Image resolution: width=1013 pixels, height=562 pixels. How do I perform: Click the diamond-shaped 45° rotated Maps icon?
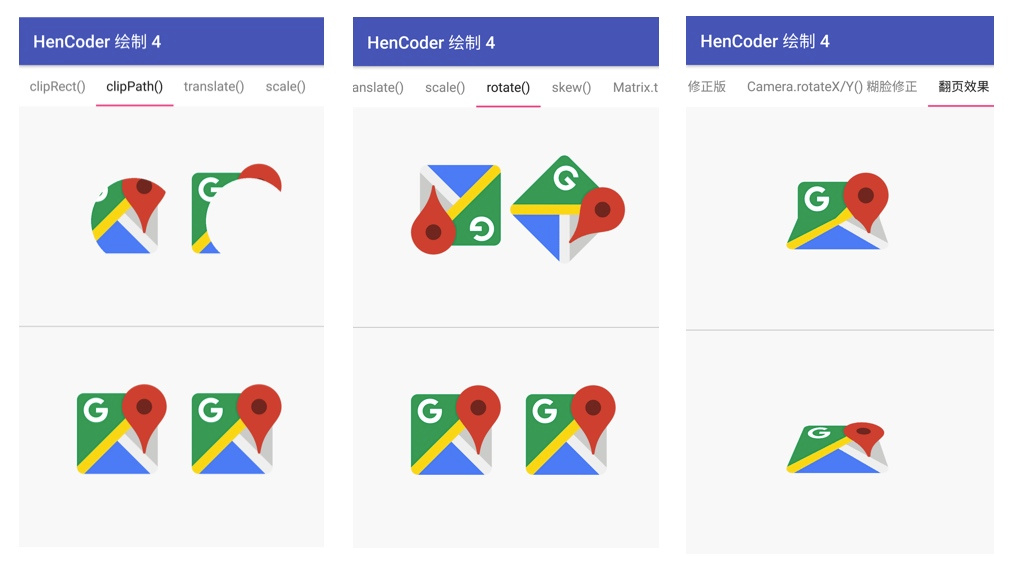coord(568,208)
